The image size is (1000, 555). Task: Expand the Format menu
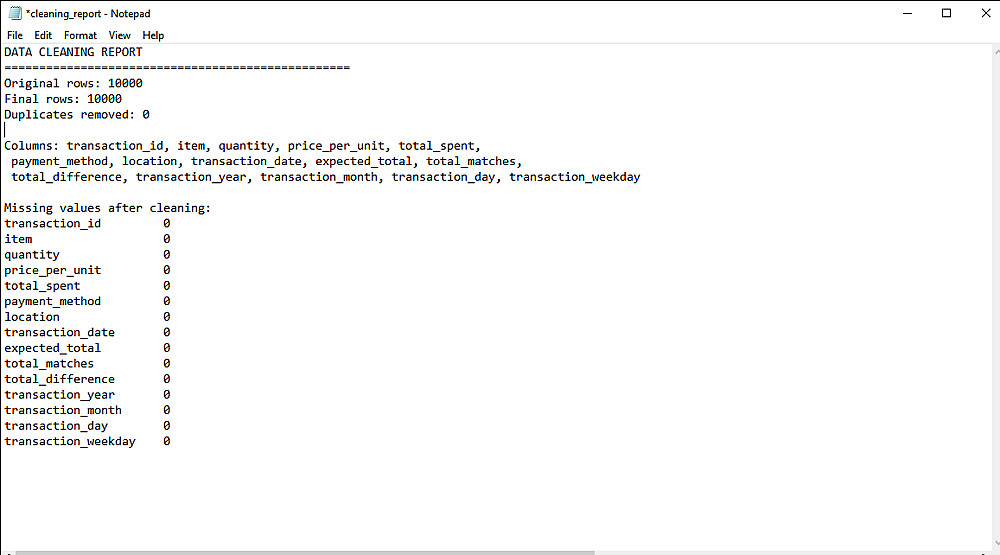(80, 35)
